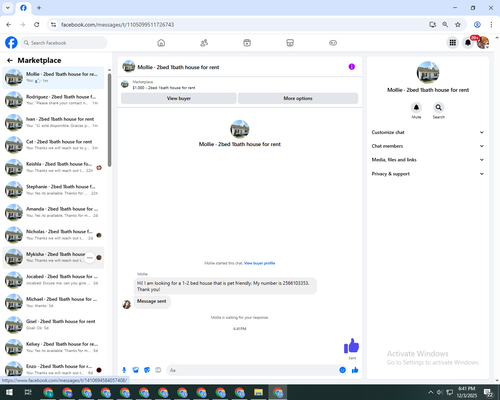Click the More options button
The height and width of the screenshot is (400, 500).
(x=298, y=98)
